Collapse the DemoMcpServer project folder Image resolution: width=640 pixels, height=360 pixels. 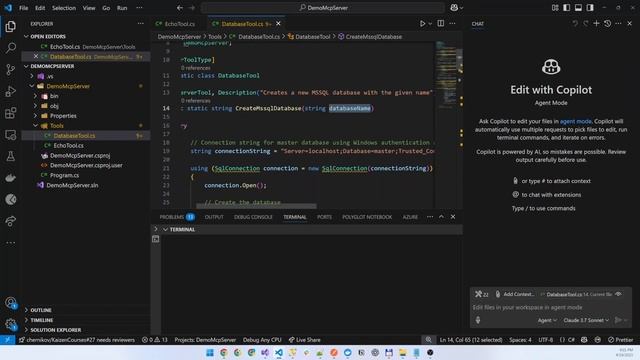(32, 86)
